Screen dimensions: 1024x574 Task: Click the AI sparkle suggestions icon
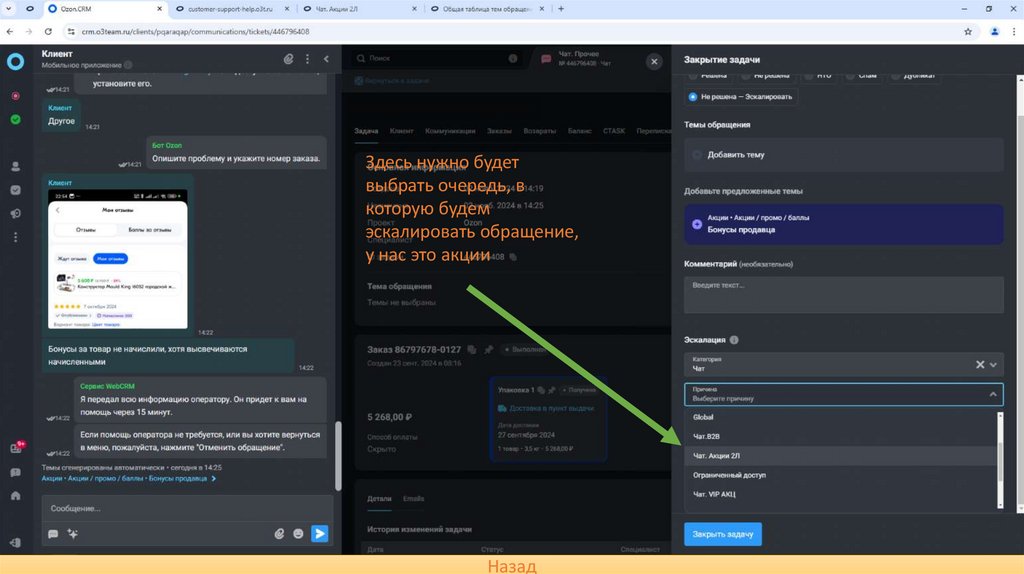click(72, 534)
